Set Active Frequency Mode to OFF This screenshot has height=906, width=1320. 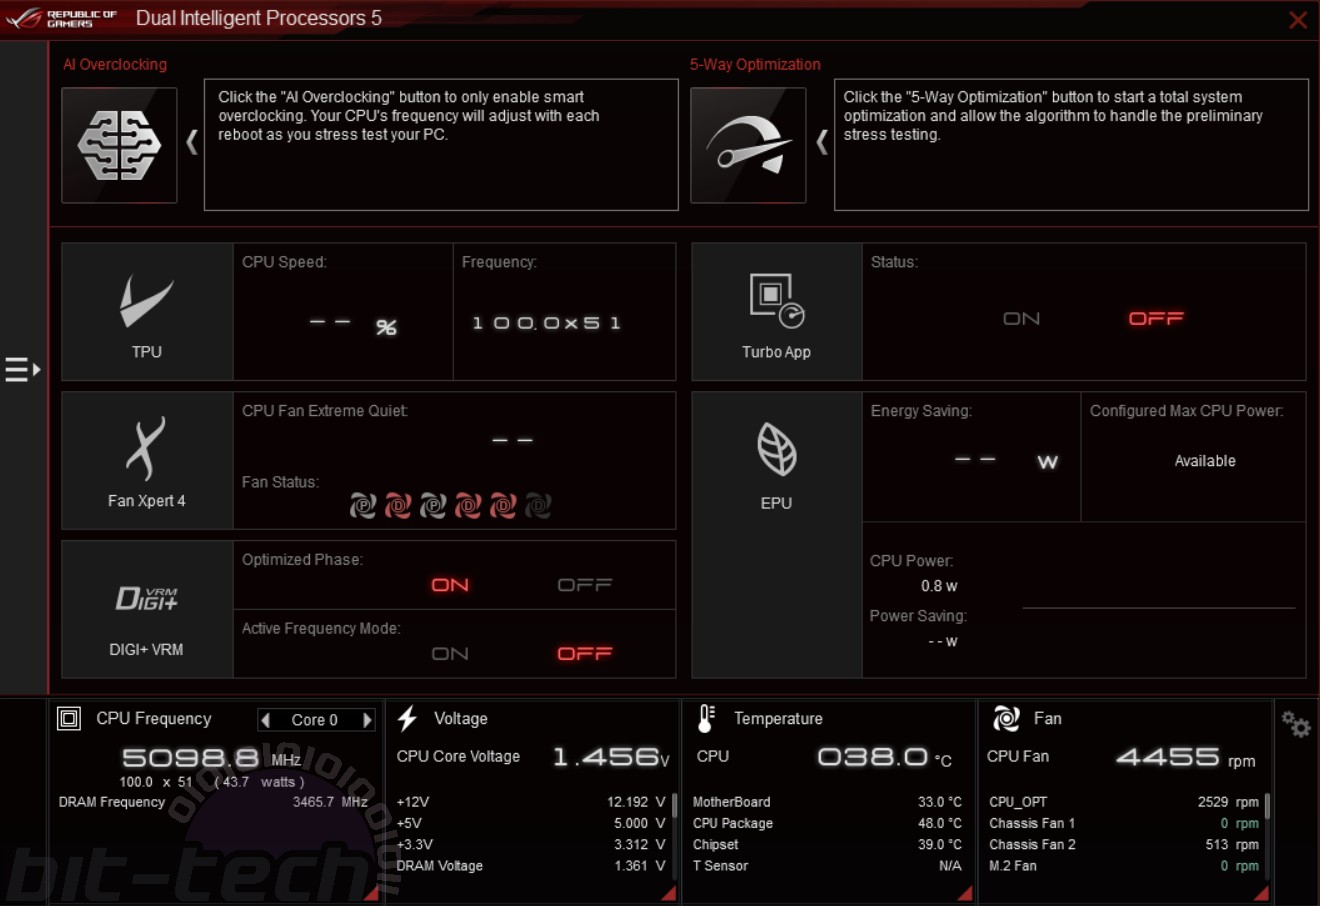tap(585, 653)
